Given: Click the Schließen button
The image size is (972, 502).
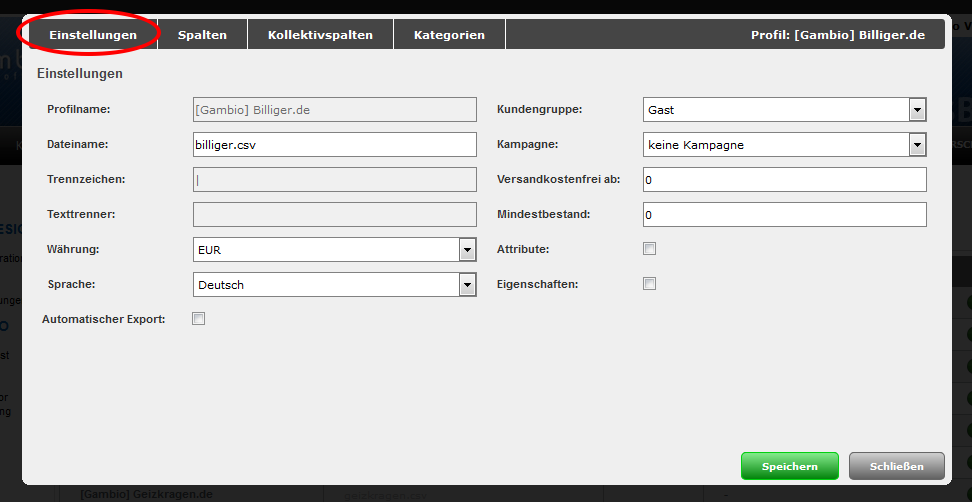Looking at the screenshot, I should click(896, 466).
